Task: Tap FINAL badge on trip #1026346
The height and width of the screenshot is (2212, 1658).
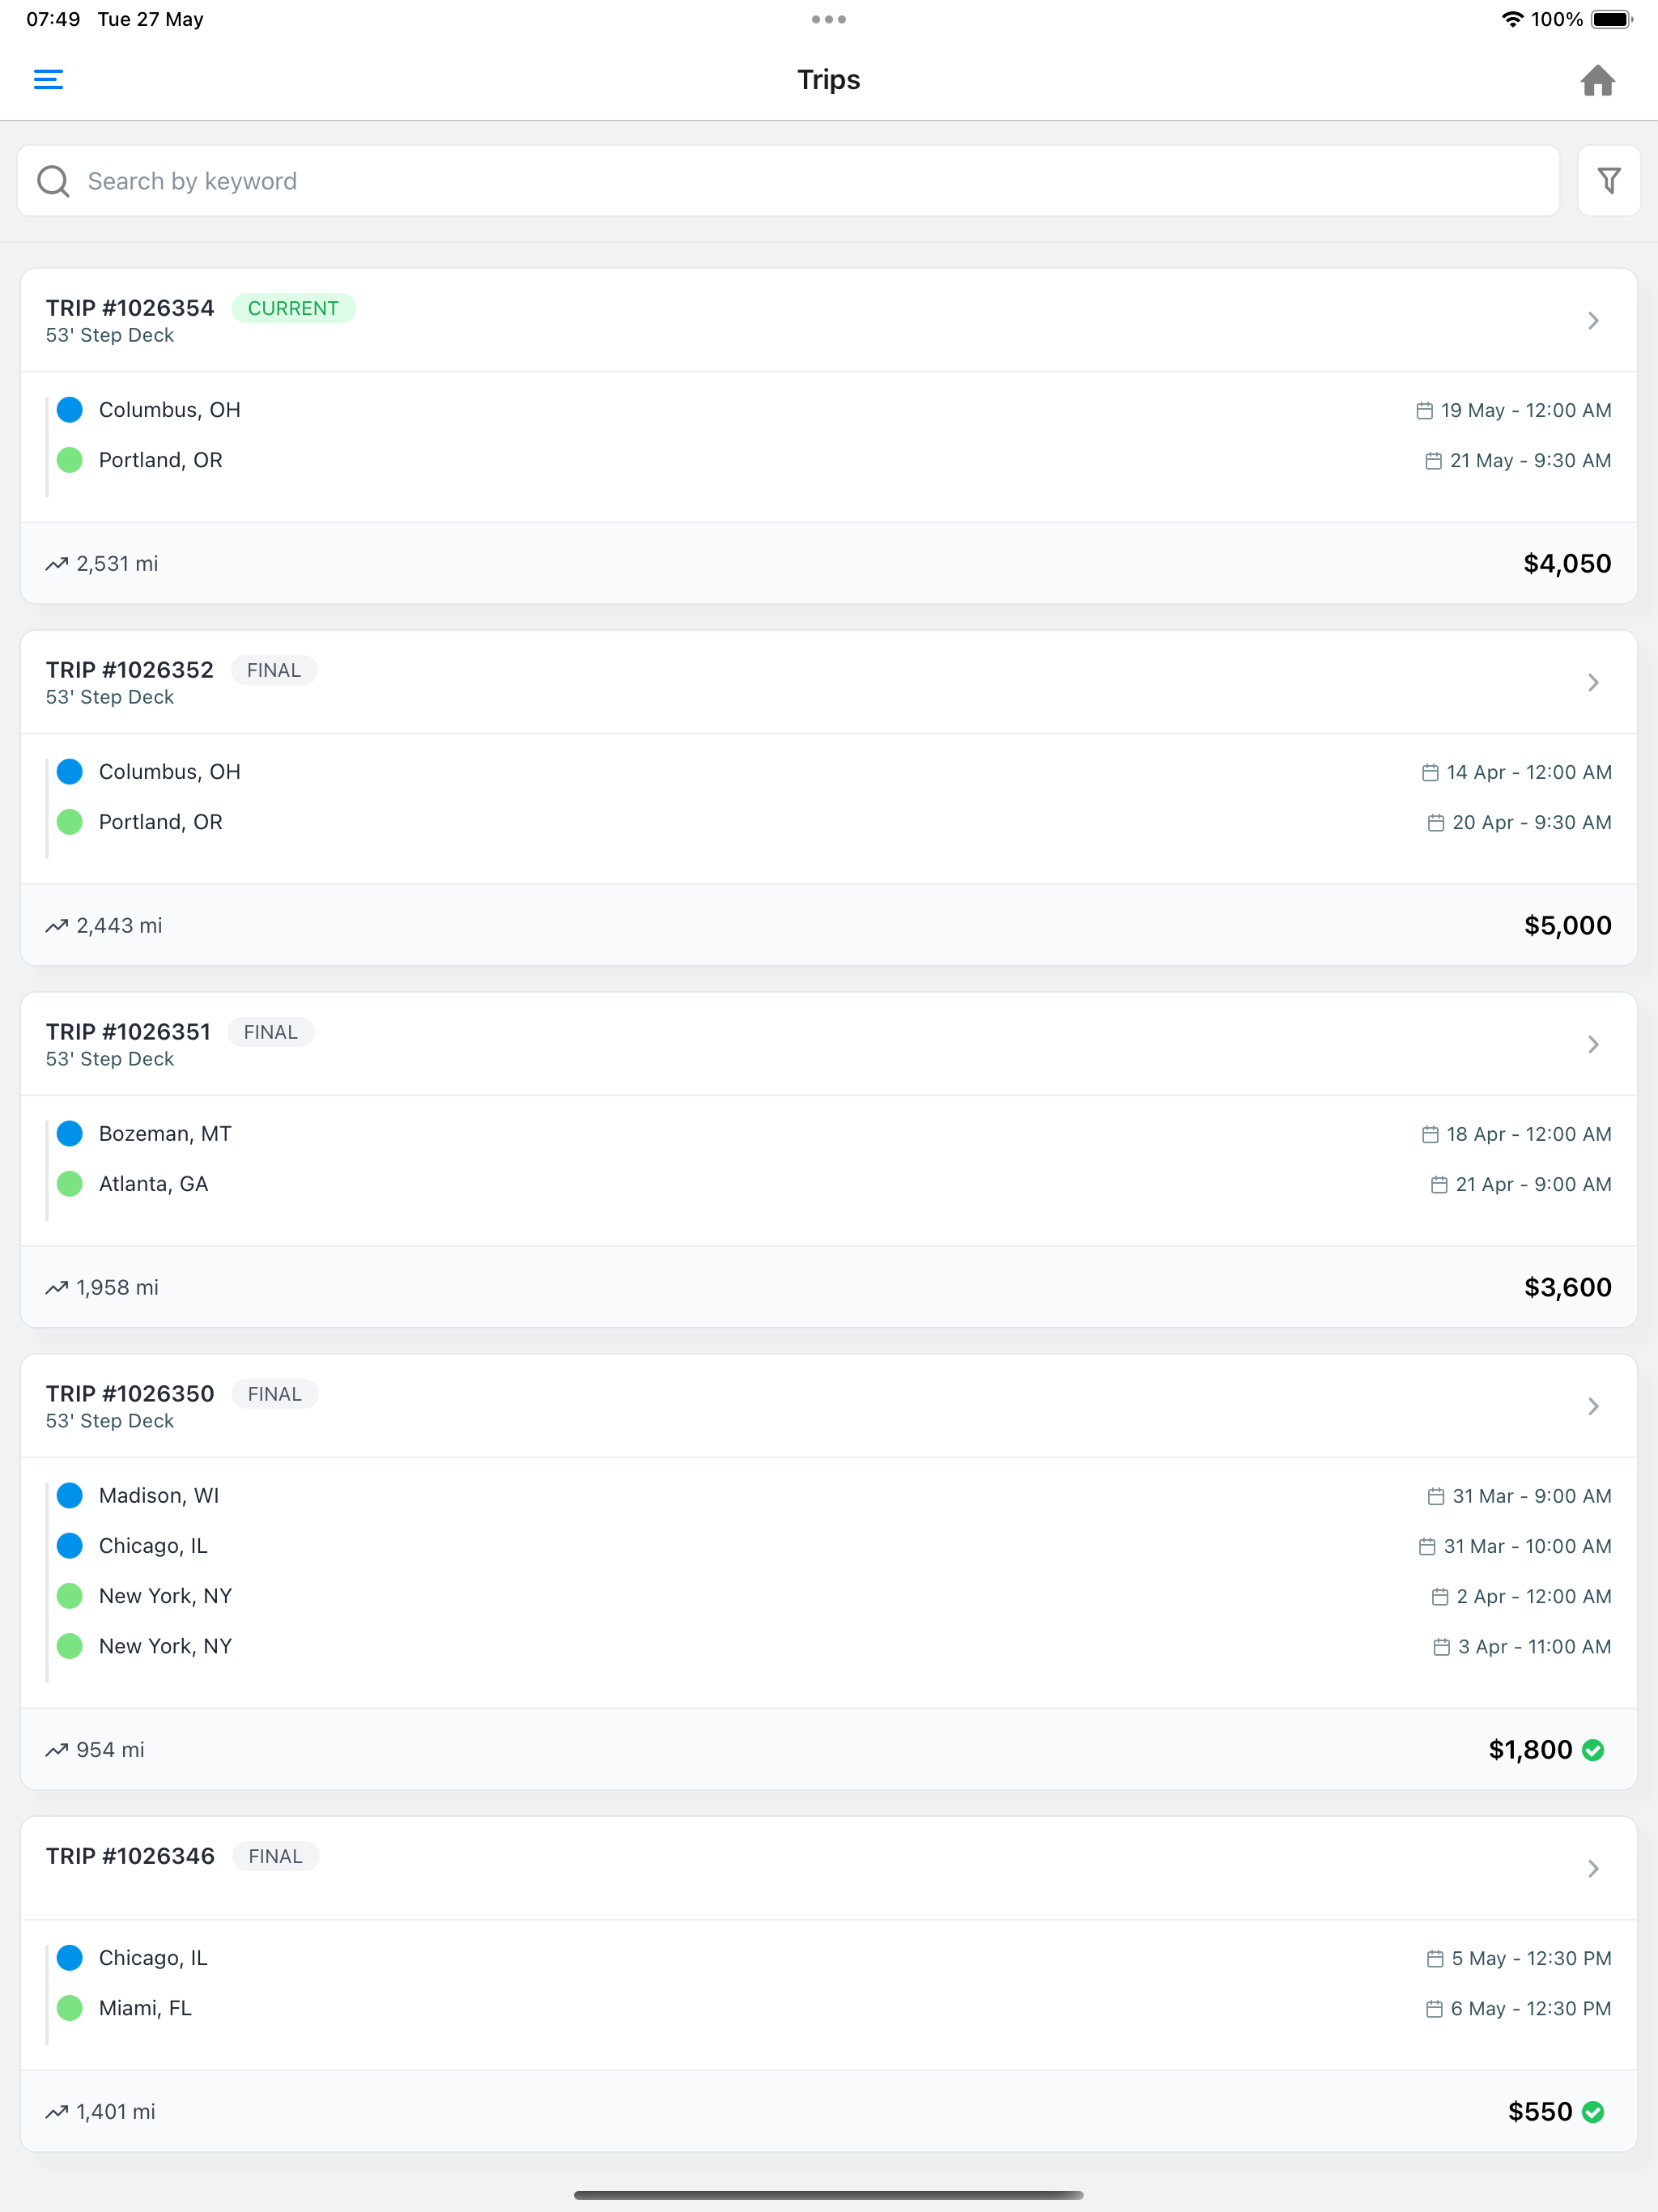Action: [276, 1856]
